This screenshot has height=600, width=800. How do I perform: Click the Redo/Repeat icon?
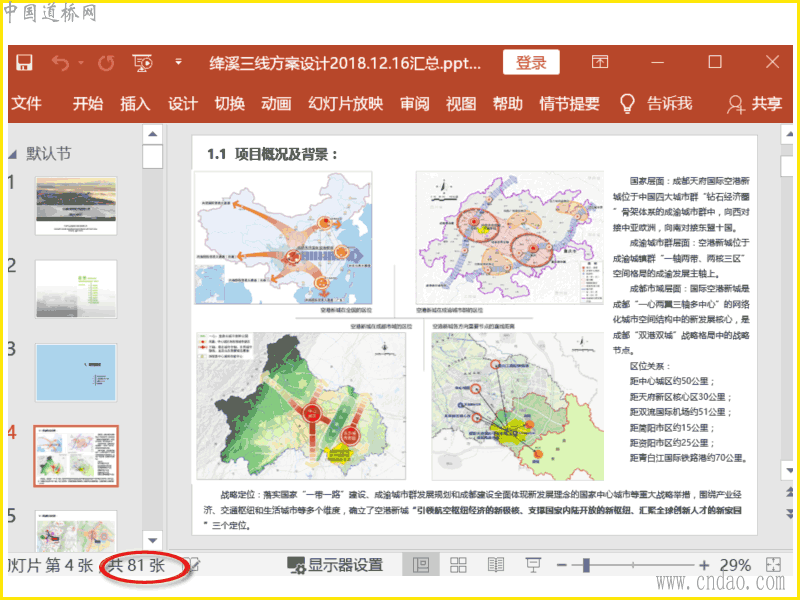tap(106, 63)
